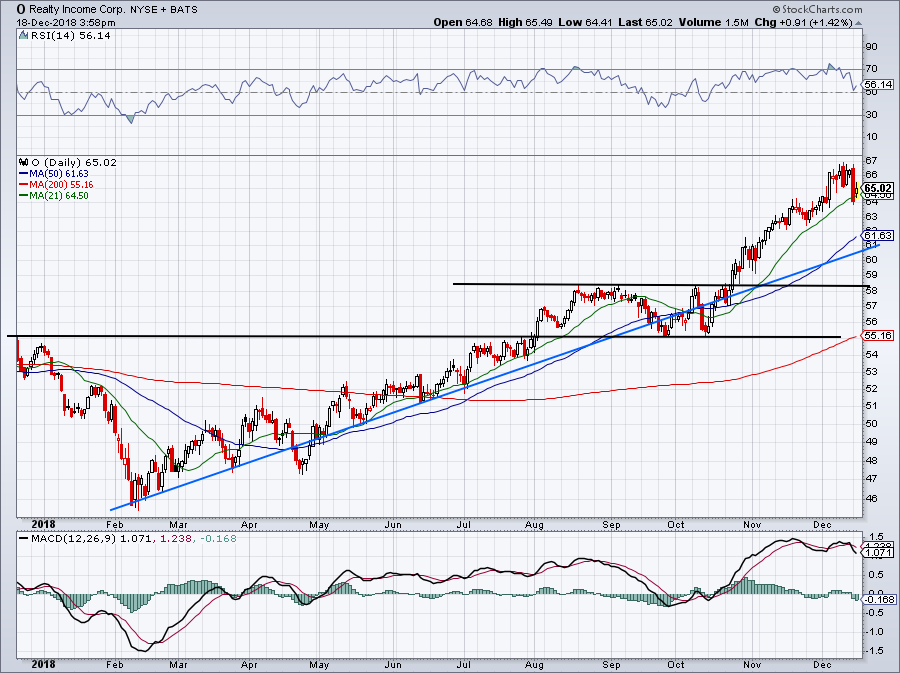Click the bold 65.02 last-price tag on axis

point(879,188)
